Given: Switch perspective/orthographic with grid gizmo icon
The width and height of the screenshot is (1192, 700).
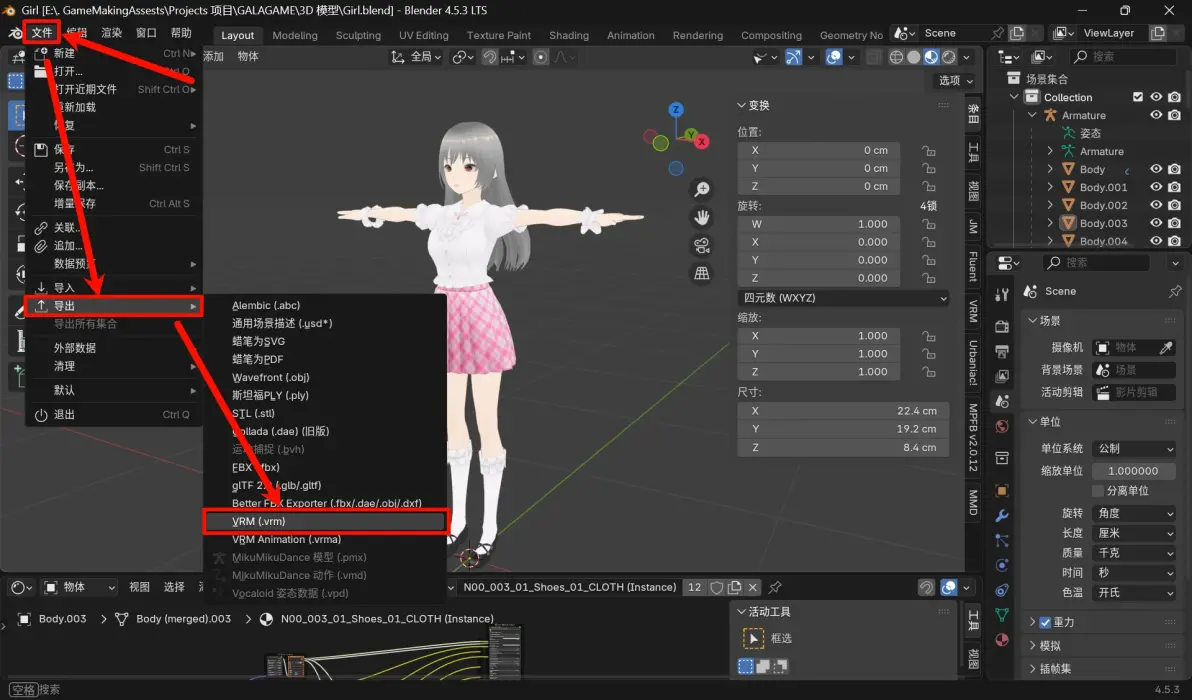Looking at the screenshot, I should pyautogui.click(x=702, y=274).
